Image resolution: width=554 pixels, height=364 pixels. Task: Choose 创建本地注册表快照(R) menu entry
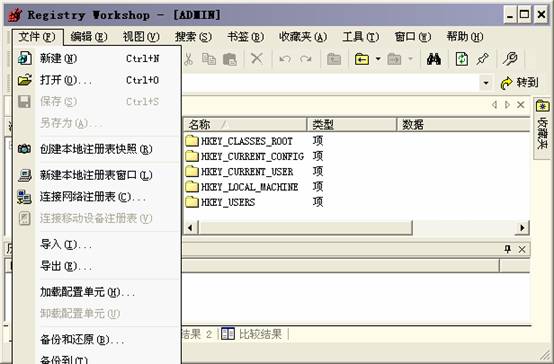[97, 149]
